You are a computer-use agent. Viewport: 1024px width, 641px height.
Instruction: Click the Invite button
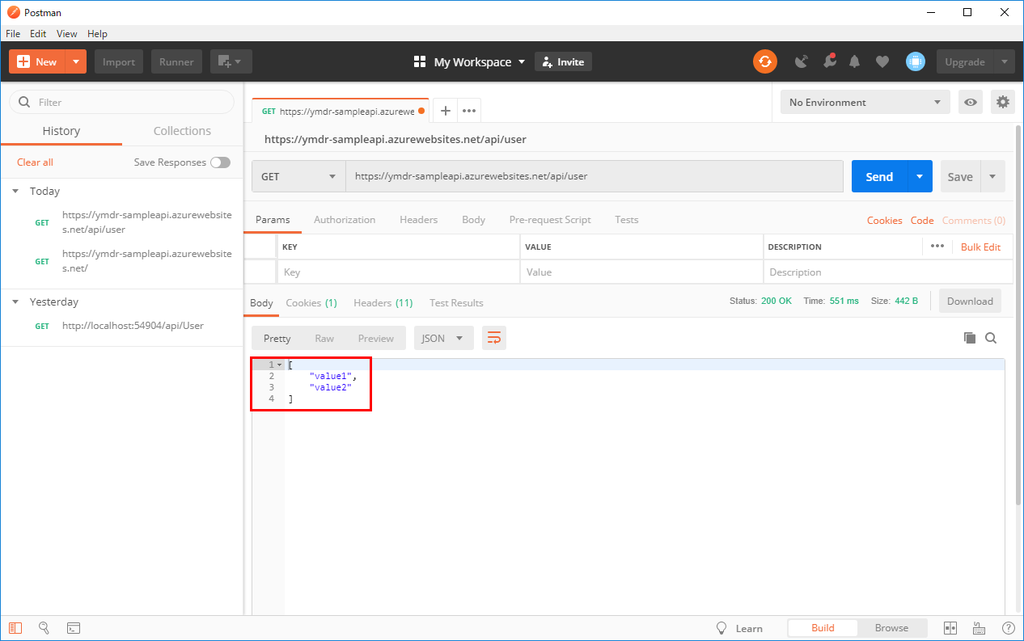[x=563, y=62]
